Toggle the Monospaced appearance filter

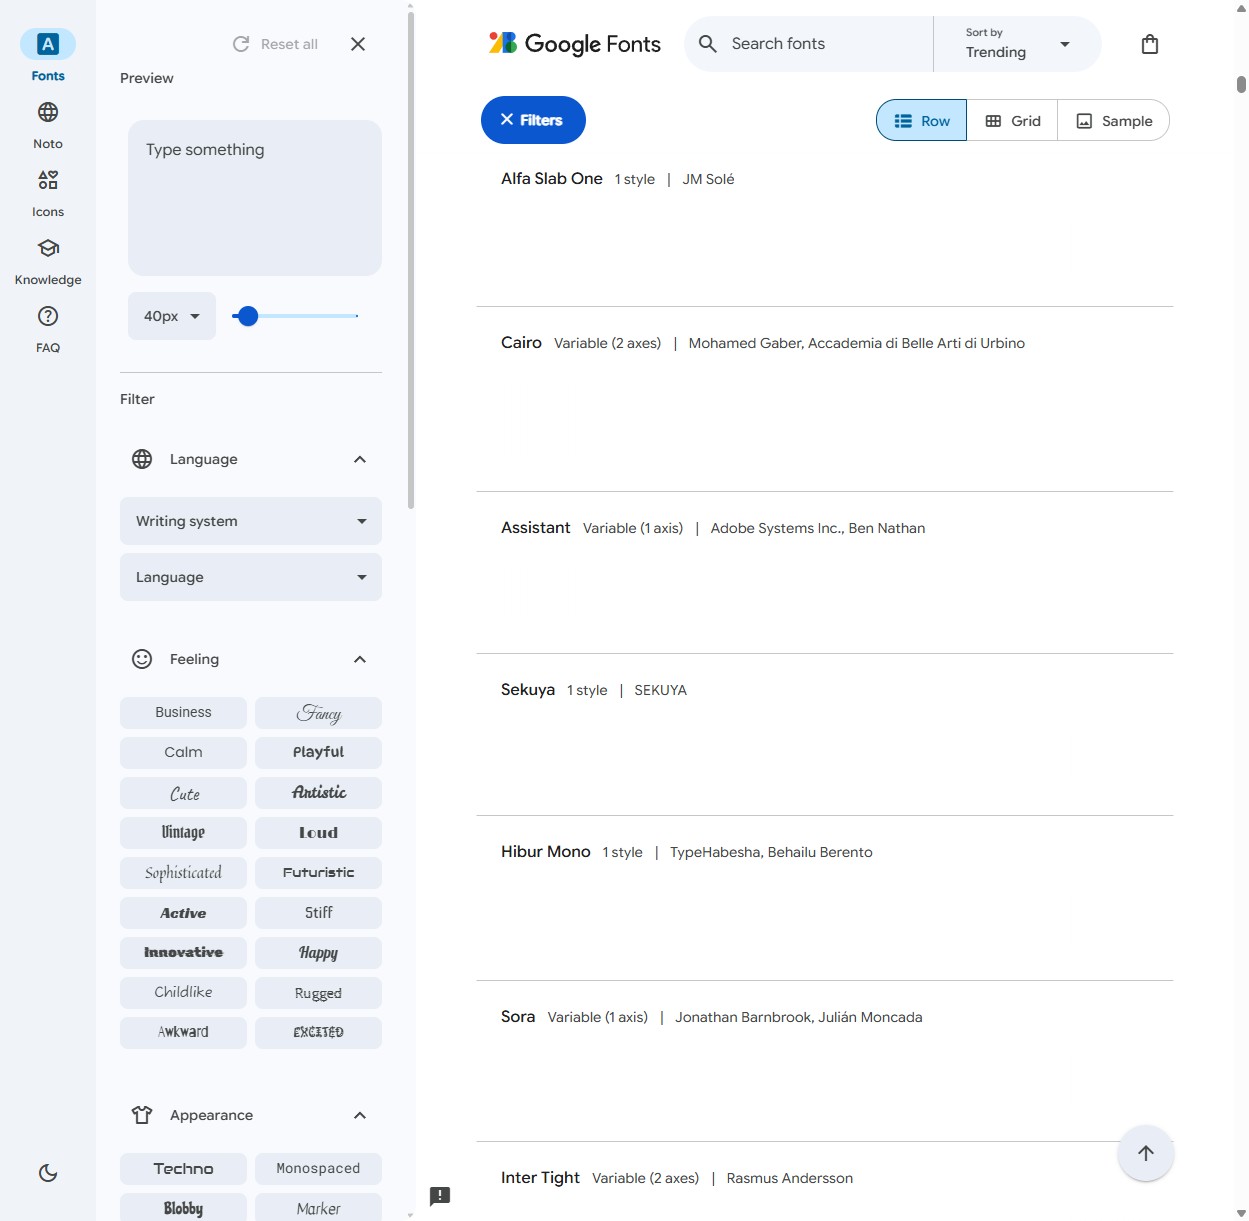(x=318, y=1168)
